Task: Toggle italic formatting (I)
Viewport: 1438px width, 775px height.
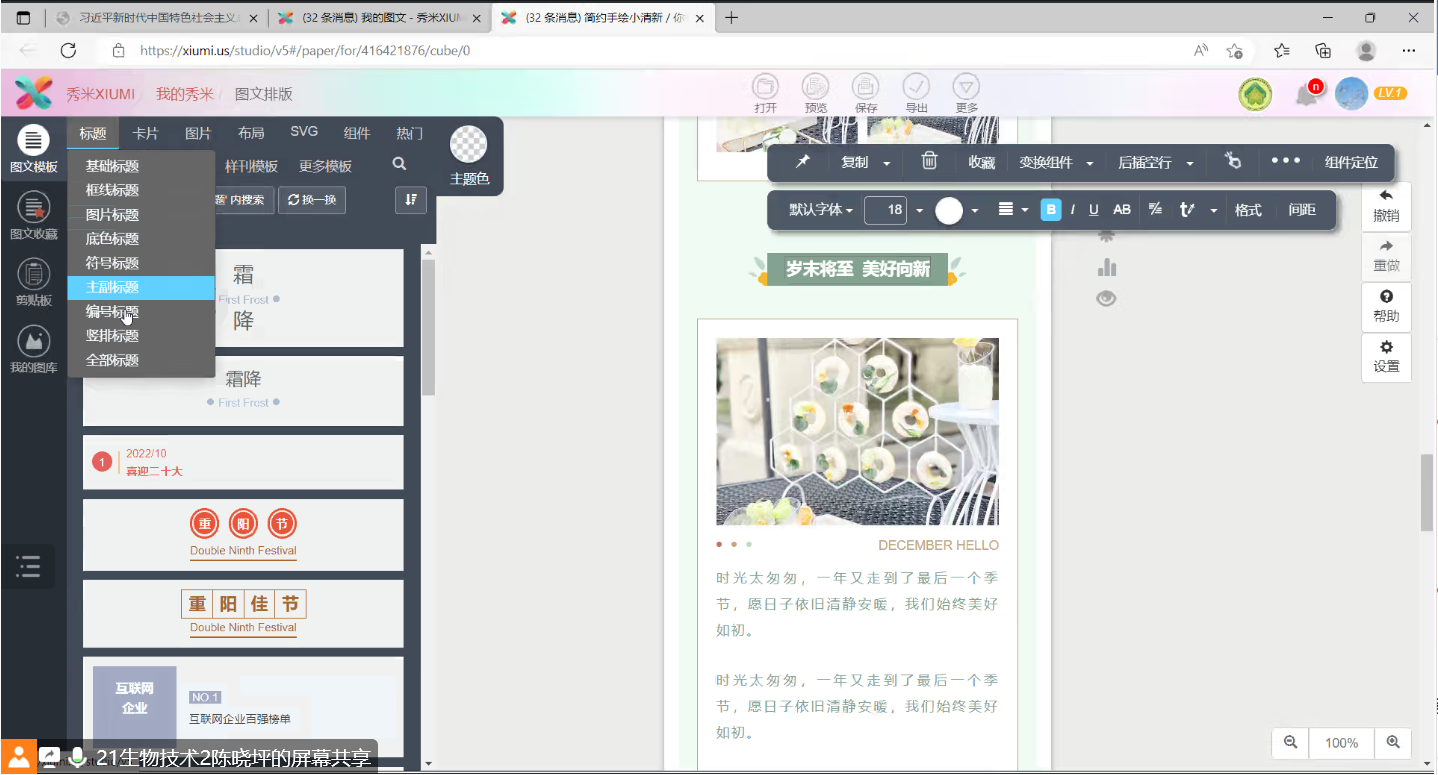Action: (x=1072, y=210)
